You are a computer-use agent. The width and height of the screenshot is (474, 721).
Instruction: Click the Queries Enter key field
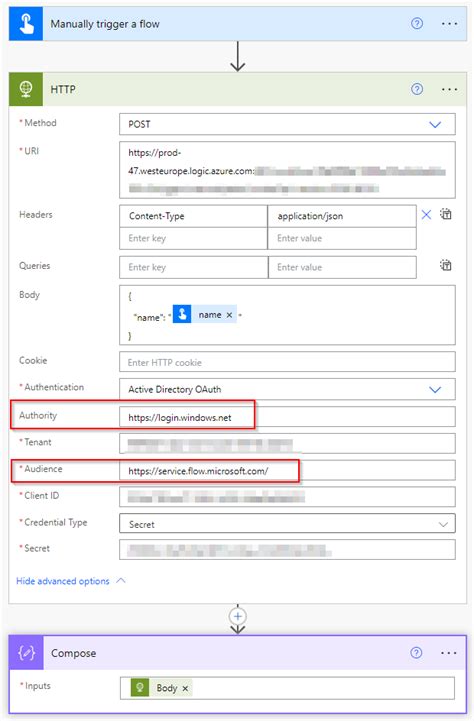click(x=194, y=267)
